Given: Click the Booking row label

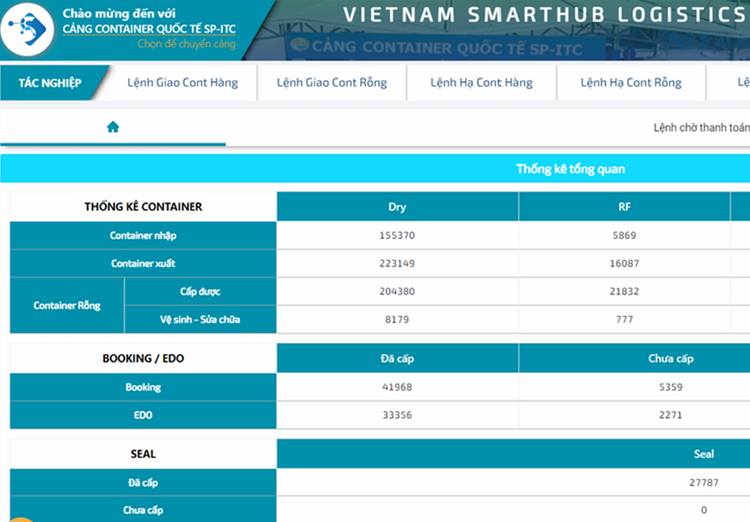Looking at the screenshot, I should (x=143, y=387).
